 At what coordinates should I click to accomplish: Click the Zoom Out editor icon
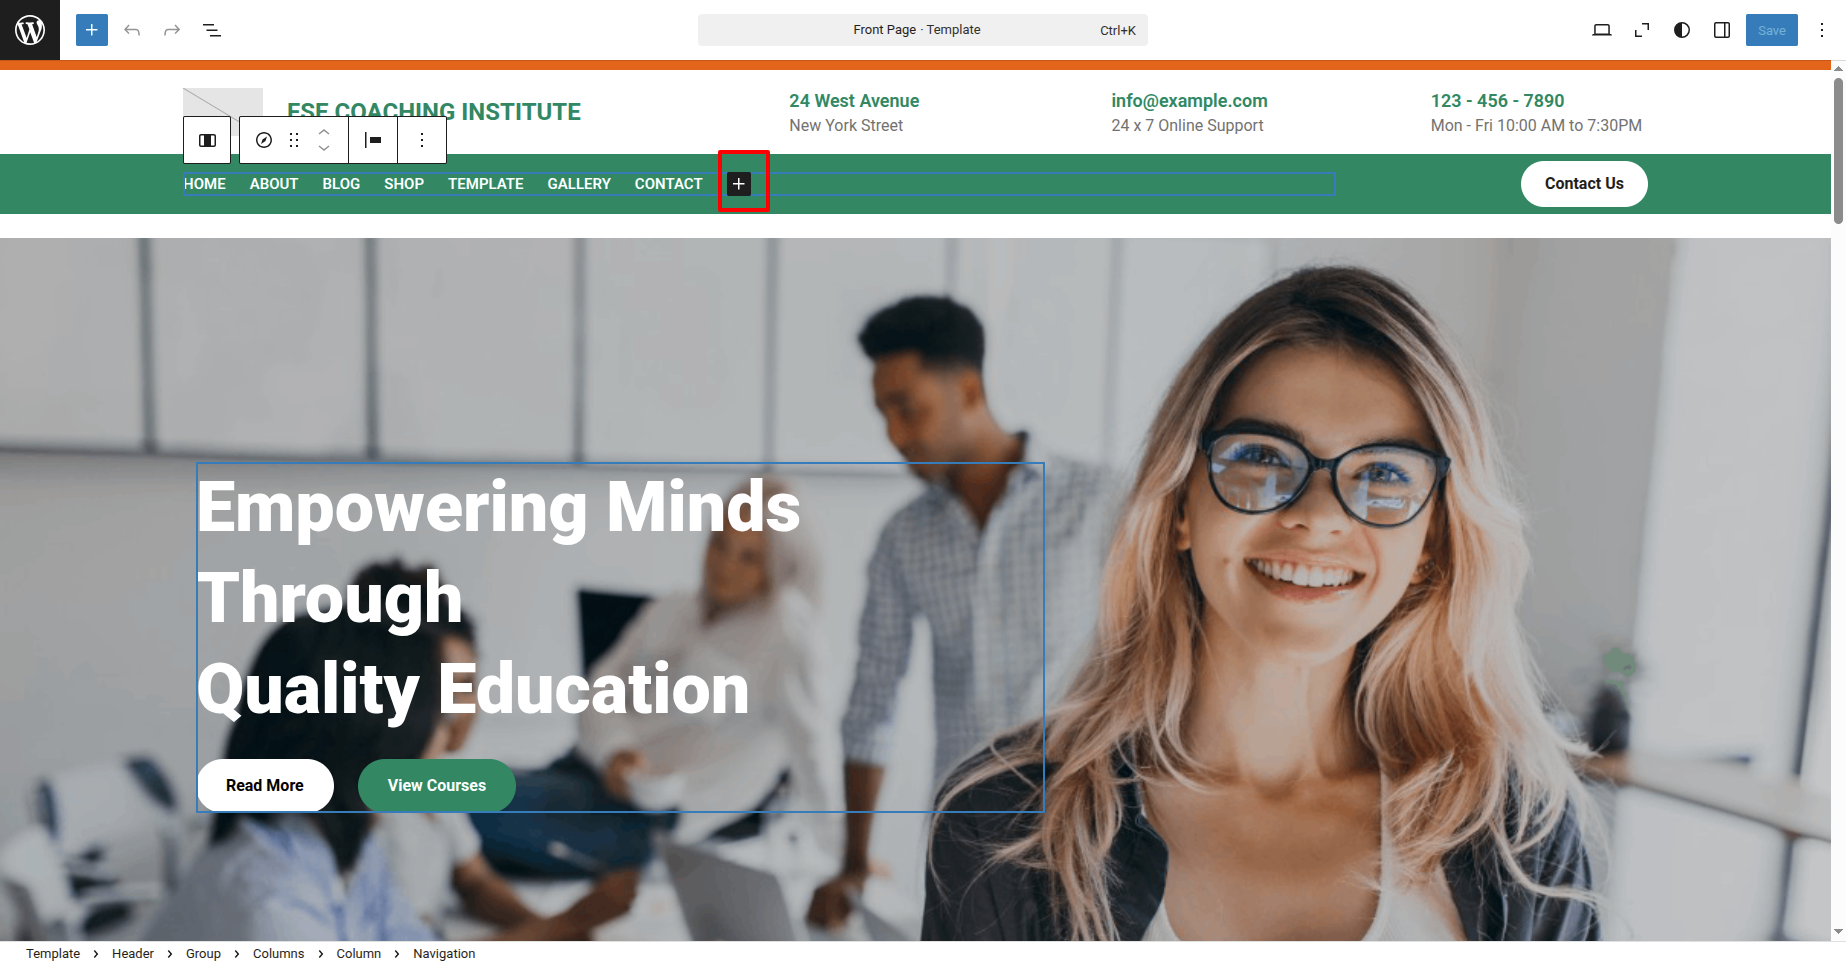1642,30
